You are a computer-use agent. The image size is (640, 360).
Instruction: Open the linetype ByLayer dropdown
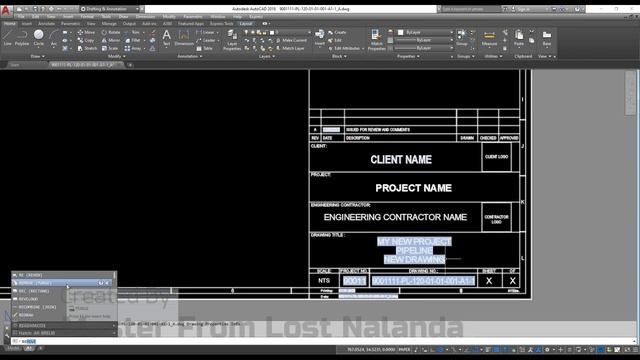424,48
